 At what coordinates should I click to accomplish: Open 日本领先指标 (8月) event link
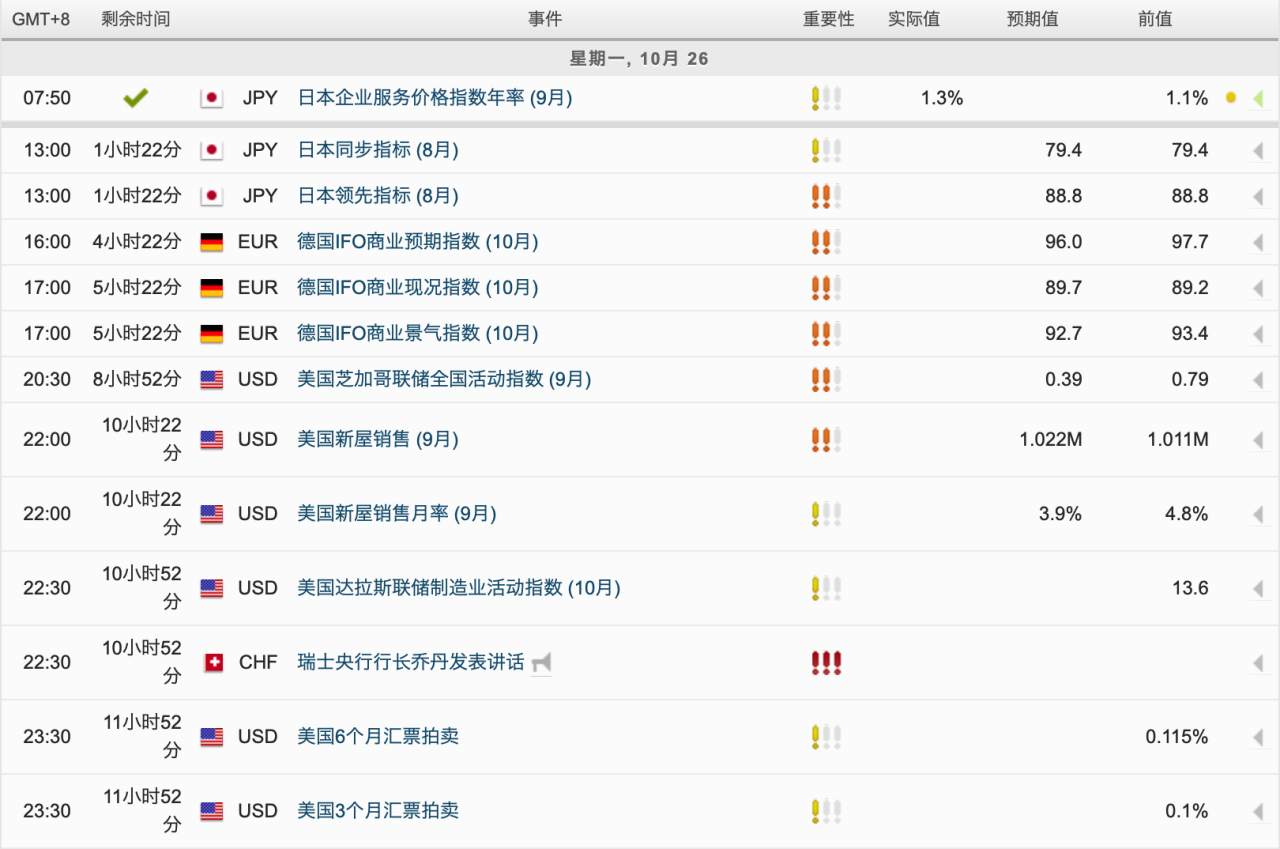[378, 196]
